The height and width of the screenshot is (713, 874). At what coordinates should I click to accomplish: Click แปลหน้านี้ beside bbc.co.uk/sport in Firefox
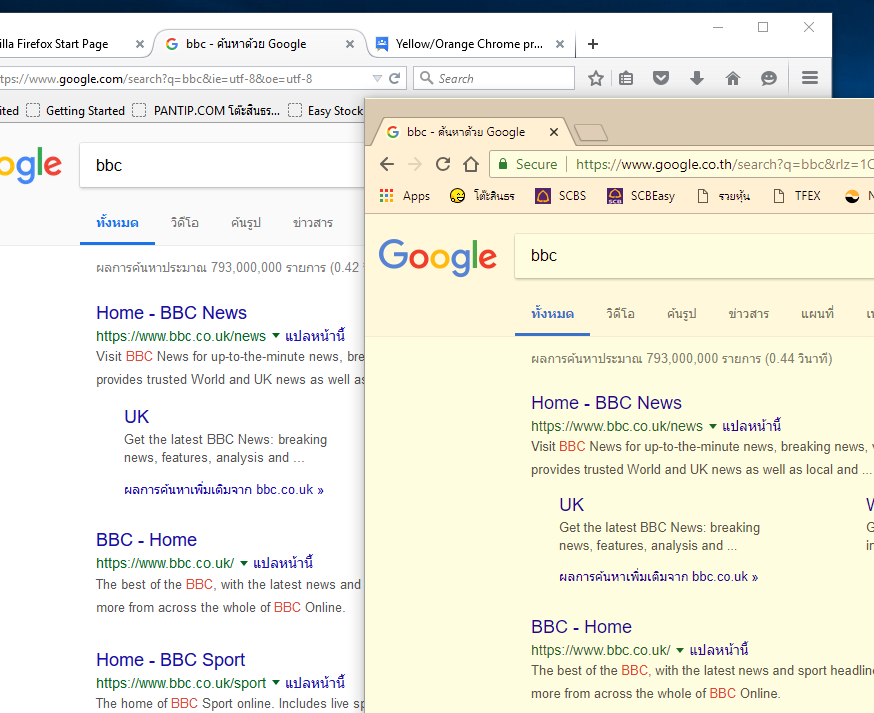315,683
